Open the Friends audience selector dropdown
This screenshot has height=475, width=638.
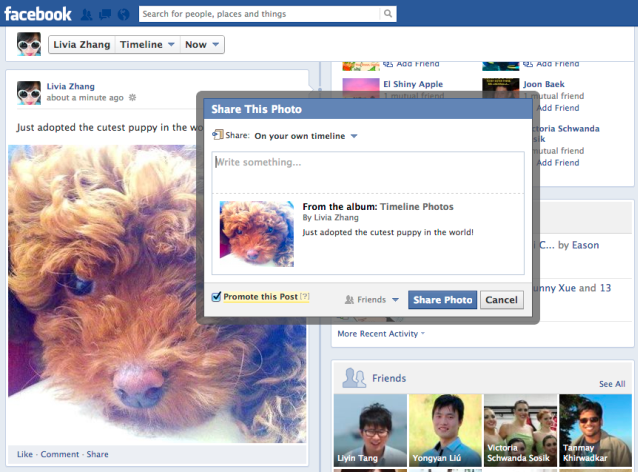click(x=372, y=299)
